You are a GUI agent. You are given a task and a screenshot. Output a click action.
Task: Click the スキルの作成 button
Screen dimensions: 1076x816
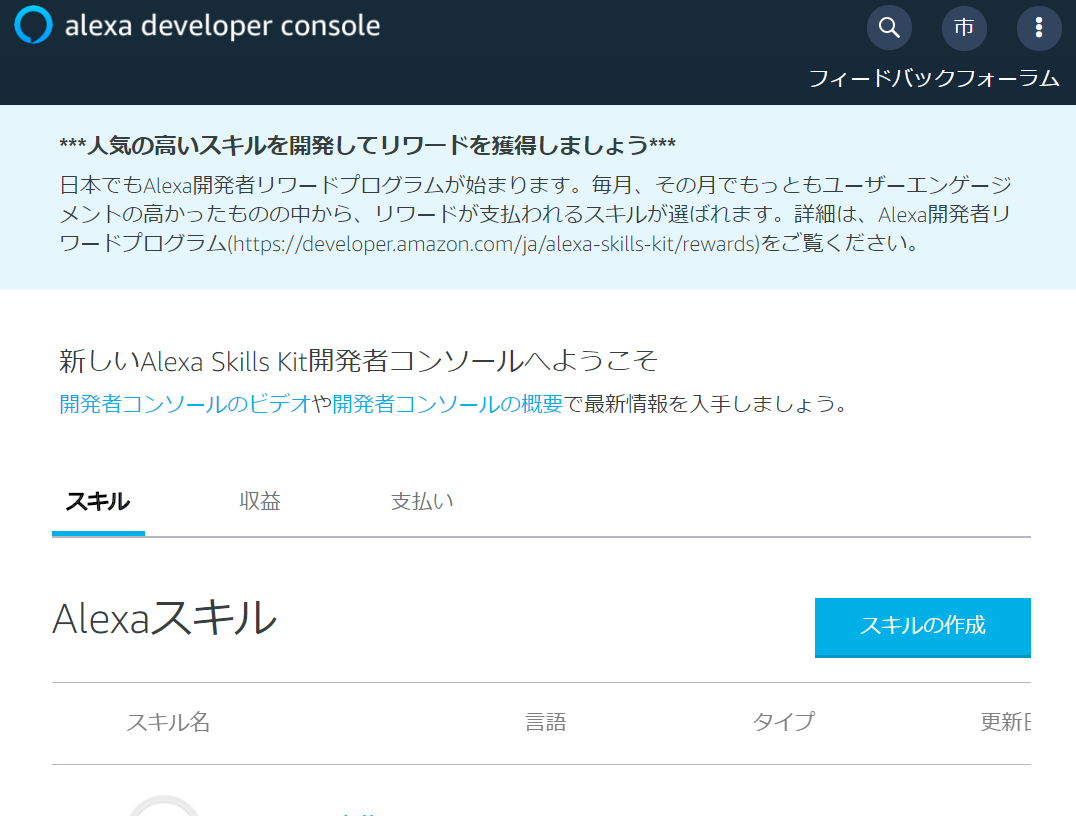922,628
